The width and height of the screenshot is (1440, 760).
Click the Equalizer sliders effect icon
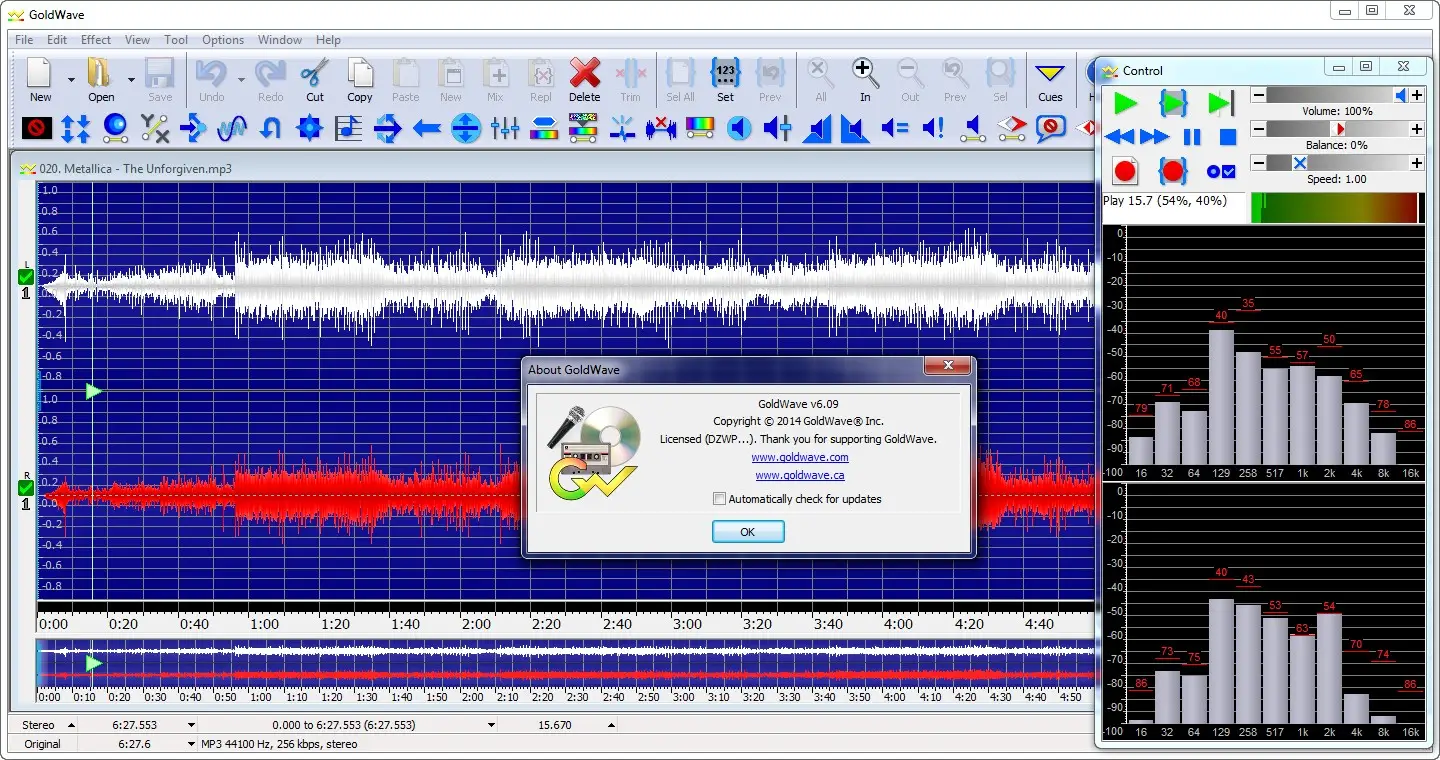[x=505, y=128]
